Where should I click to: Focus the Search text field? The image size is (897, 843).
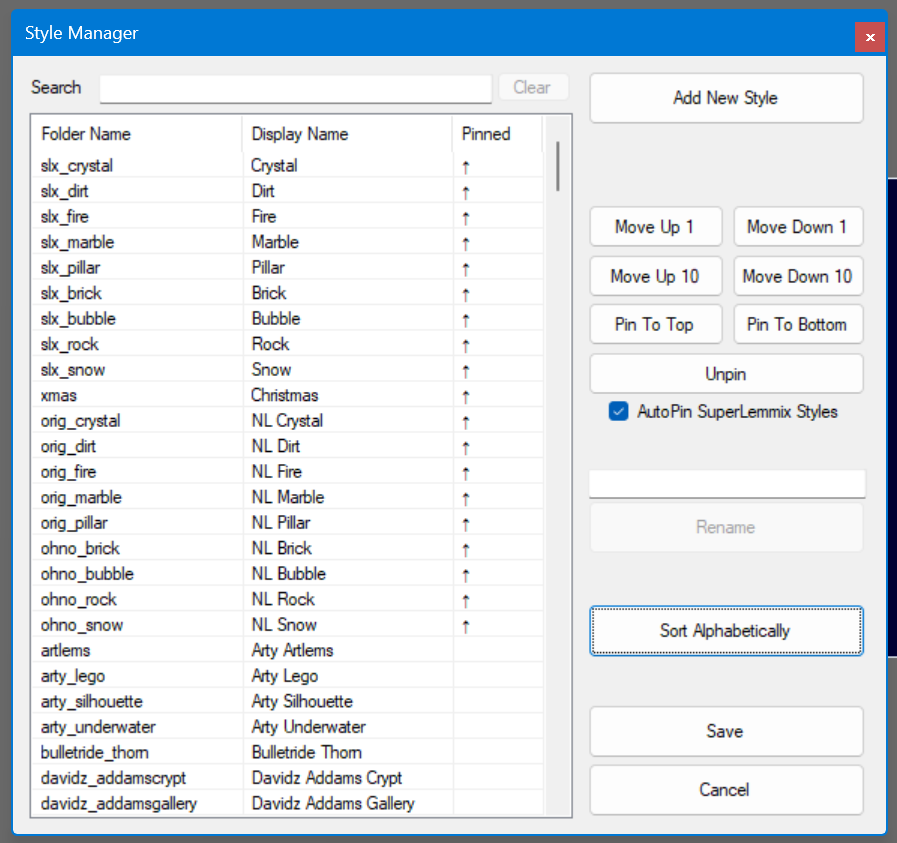tap(295, 88)
